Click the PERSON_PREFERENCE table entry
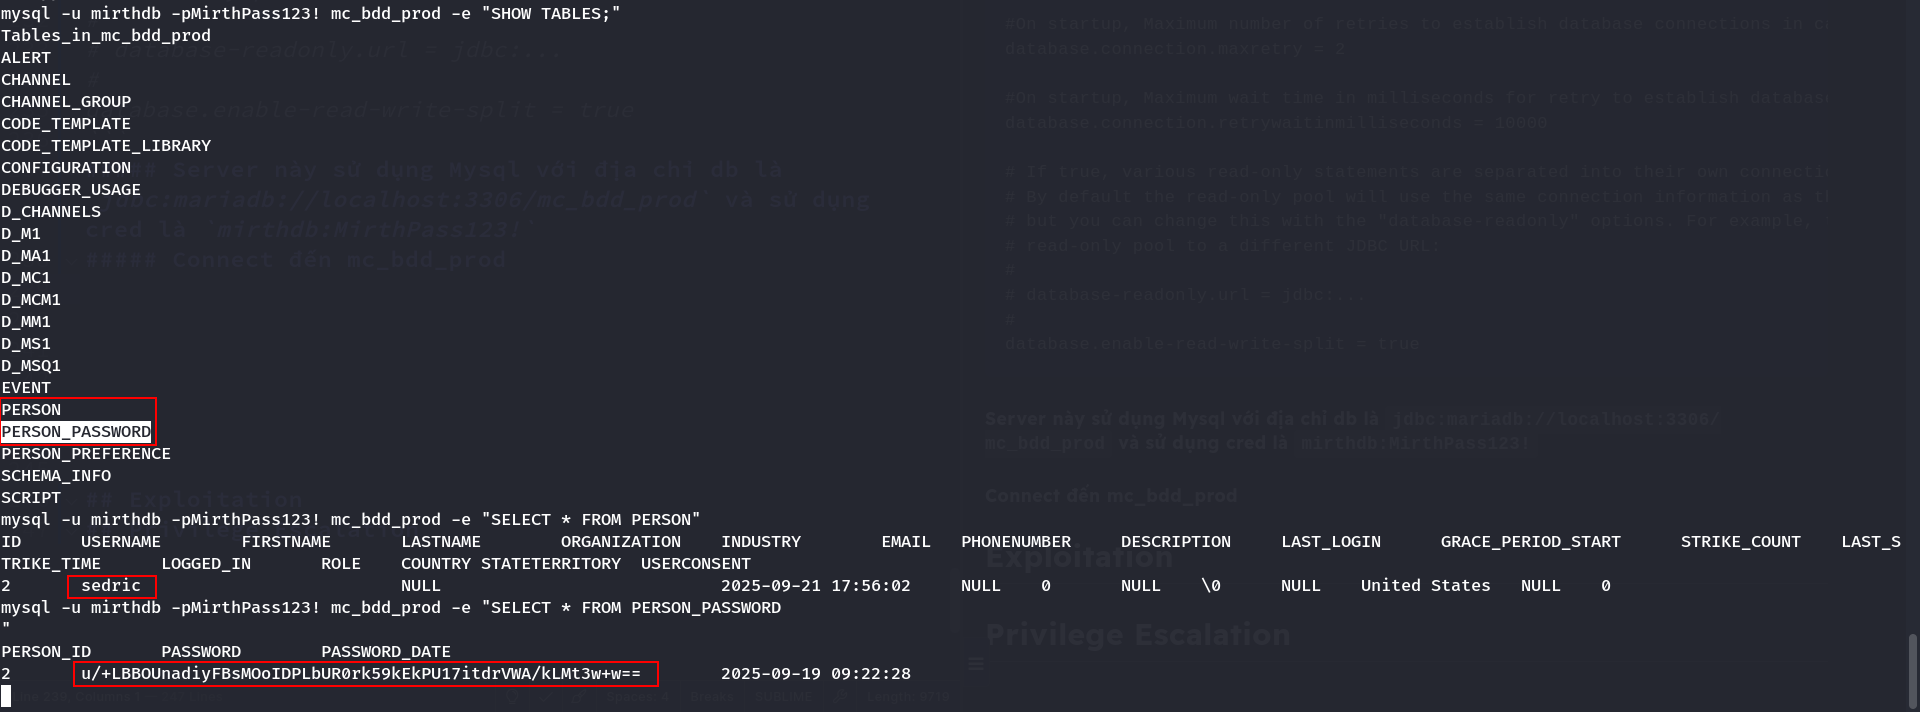1920x712 pixels. [x=86, y=454]
